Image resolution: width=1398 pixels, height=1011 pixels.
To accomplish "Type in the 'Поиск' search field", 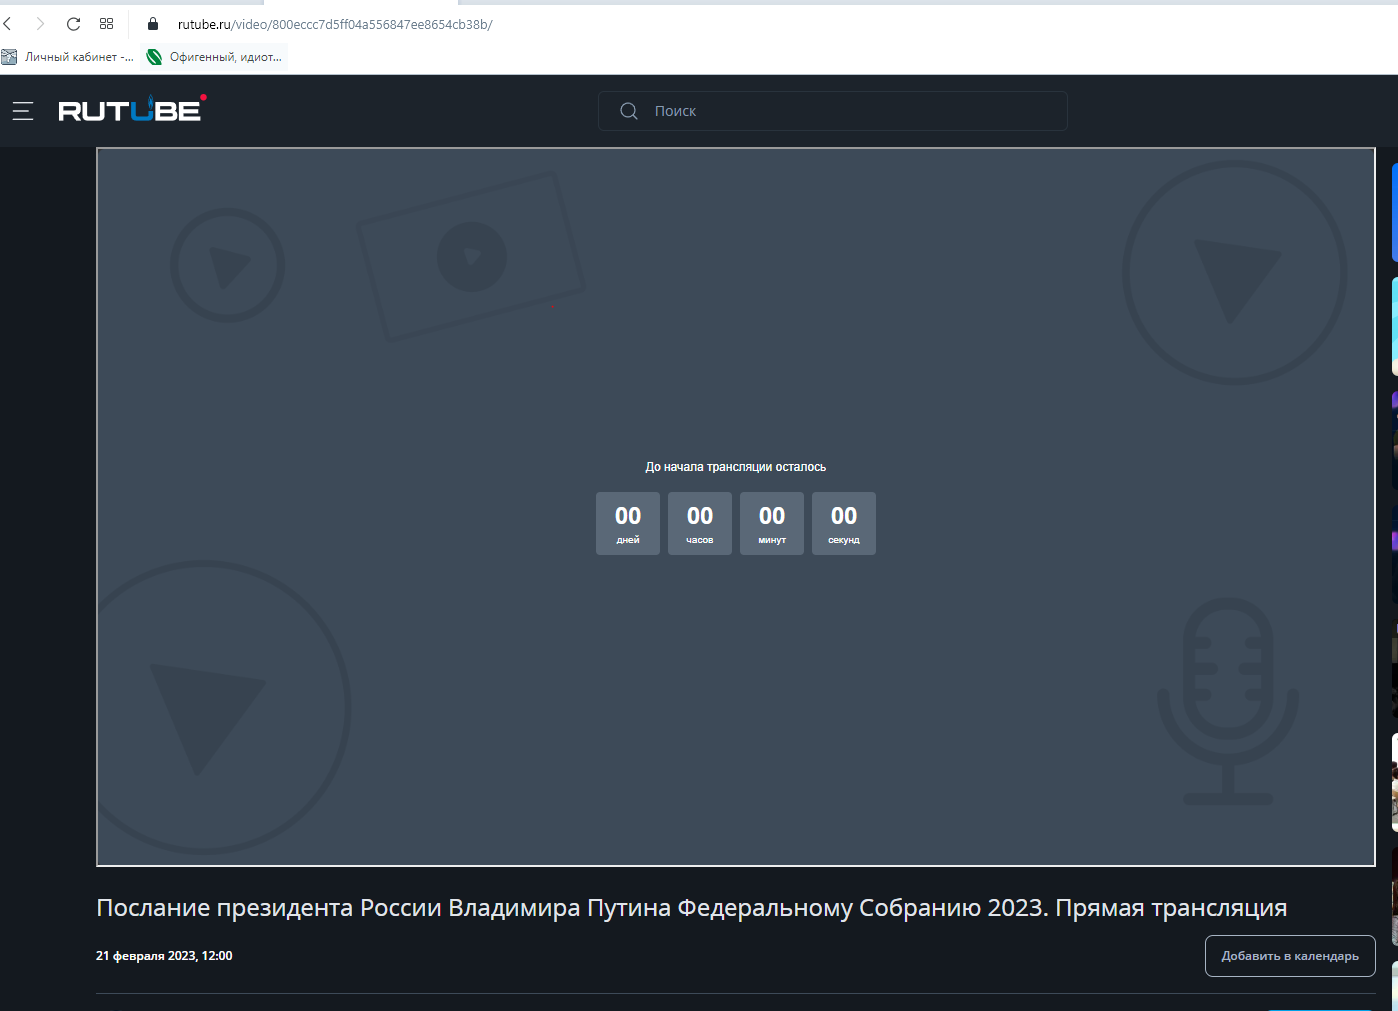I will pyautogui.click(x=850, y=111).
